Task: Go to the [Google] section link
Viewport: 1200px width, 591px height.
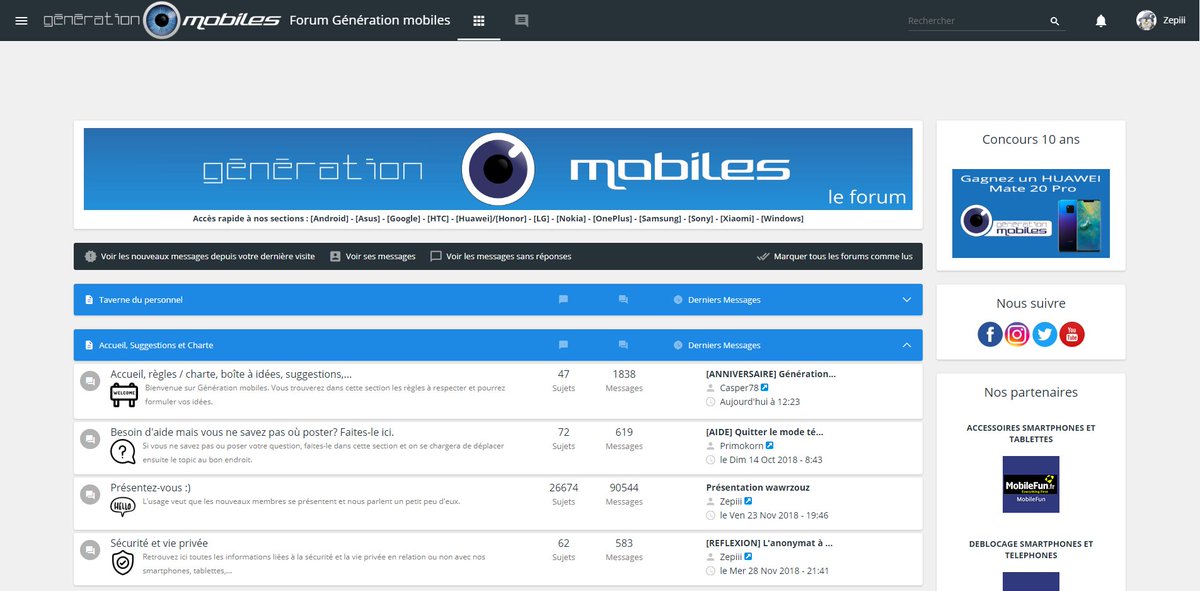Action: pyautogui.click(x=403, y=218)
